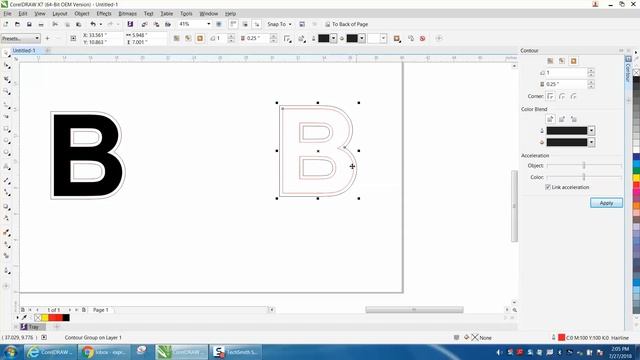Image resolution: width=640 pixels, height=360 pixels.
Task: Select the Crop tool in toolbox
Action: click(7, 79)
